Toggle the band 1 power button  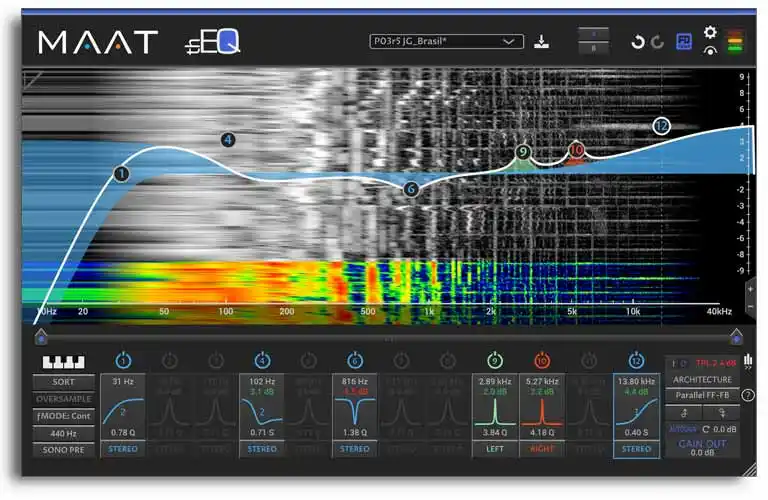tap(123, 360)
